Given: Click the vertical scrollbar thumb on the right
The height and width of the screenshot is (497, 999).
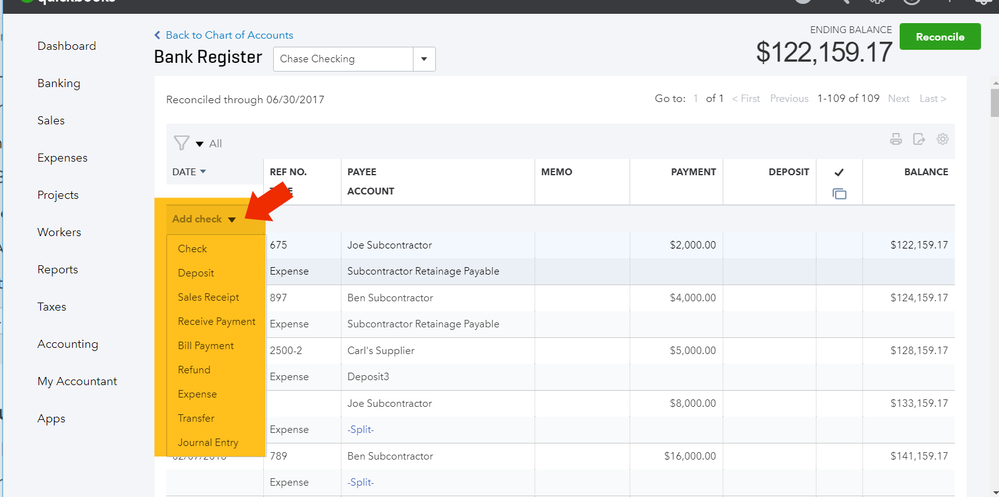Looking at the screenshot, I should pyautogui.click(x=993, y=105).
